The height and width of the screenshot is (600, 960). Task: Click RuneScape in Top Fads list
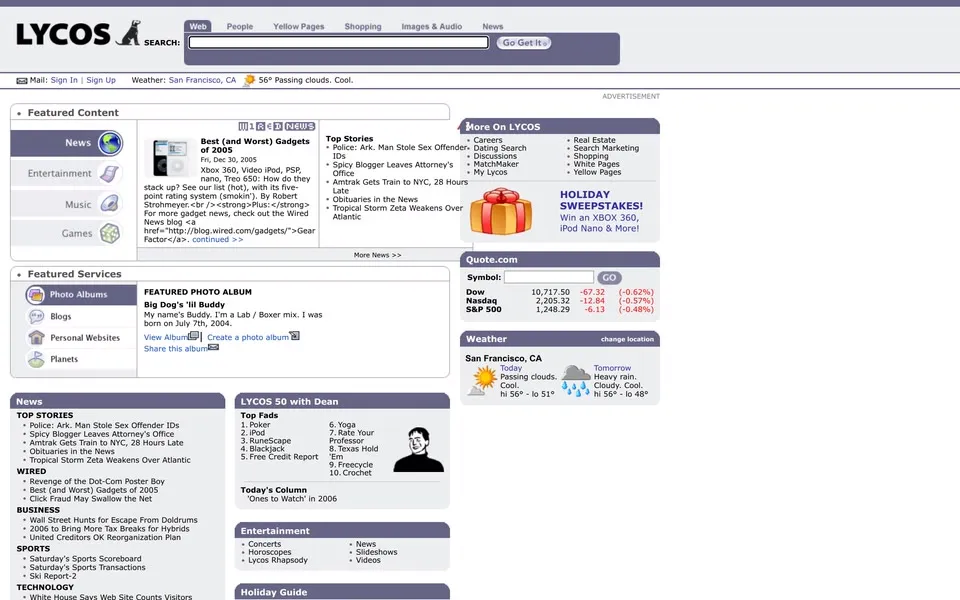270,441
